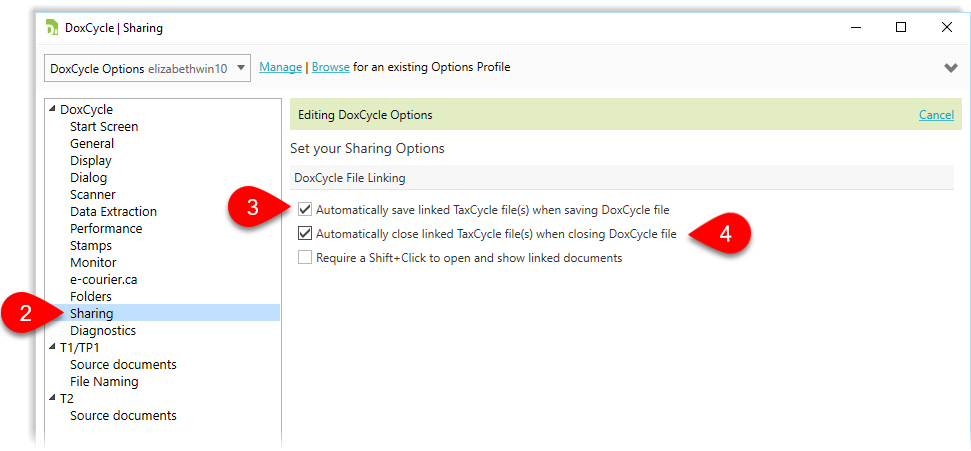The width and height of the screenshot is (971, 451).
Task: Select Source documents under T1/TP1
Action: pyautogui.click(x=123, y=364)
